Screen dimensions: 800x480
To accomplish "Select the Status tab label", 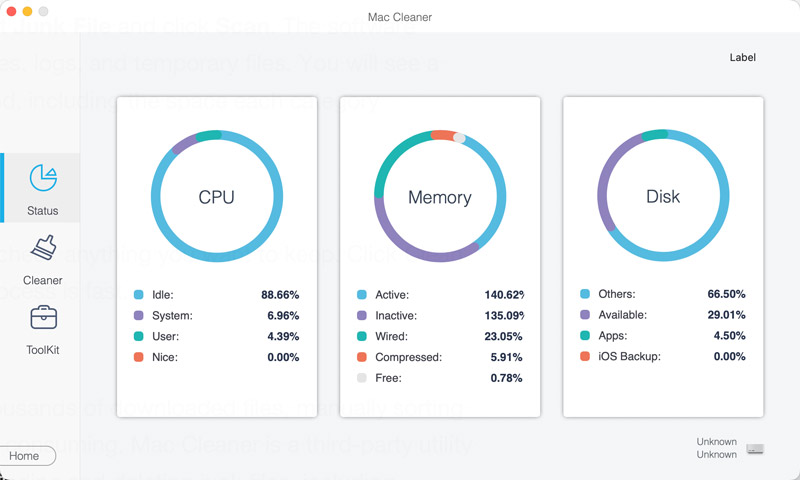I will tap(43, 211).
